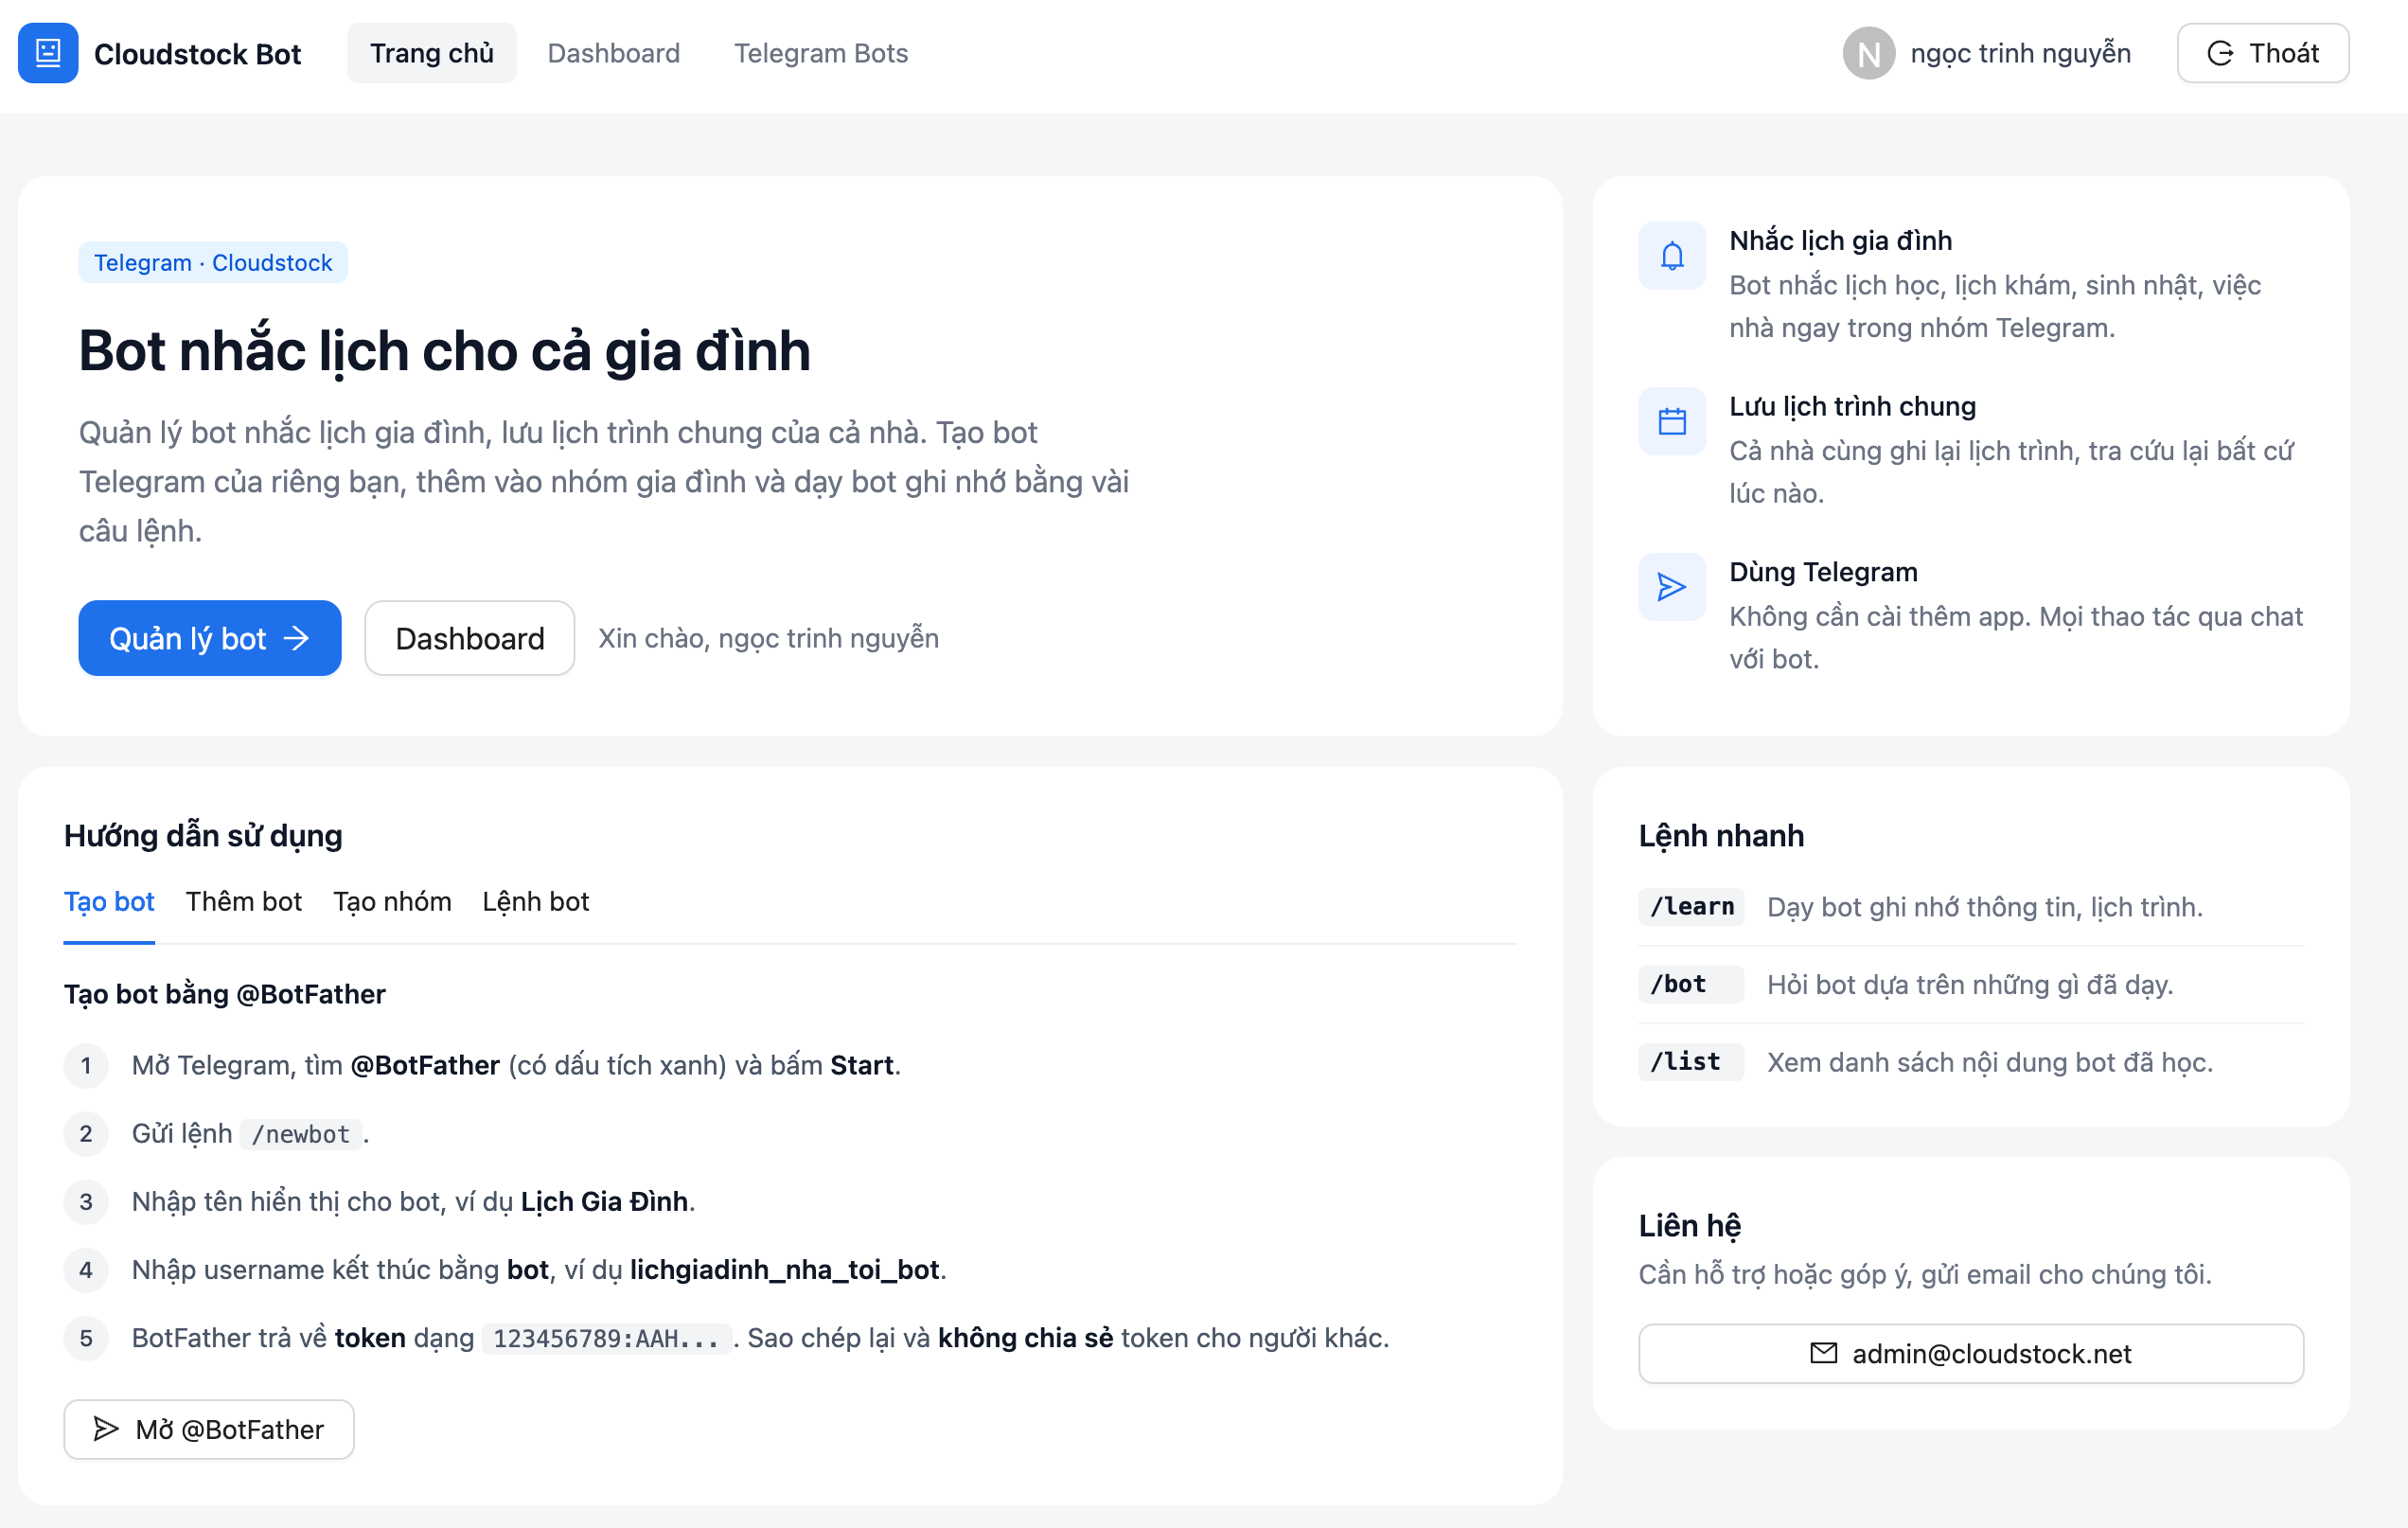
Task: Click the white Dashboard button in hero section
Action: [x=469, y=638]
